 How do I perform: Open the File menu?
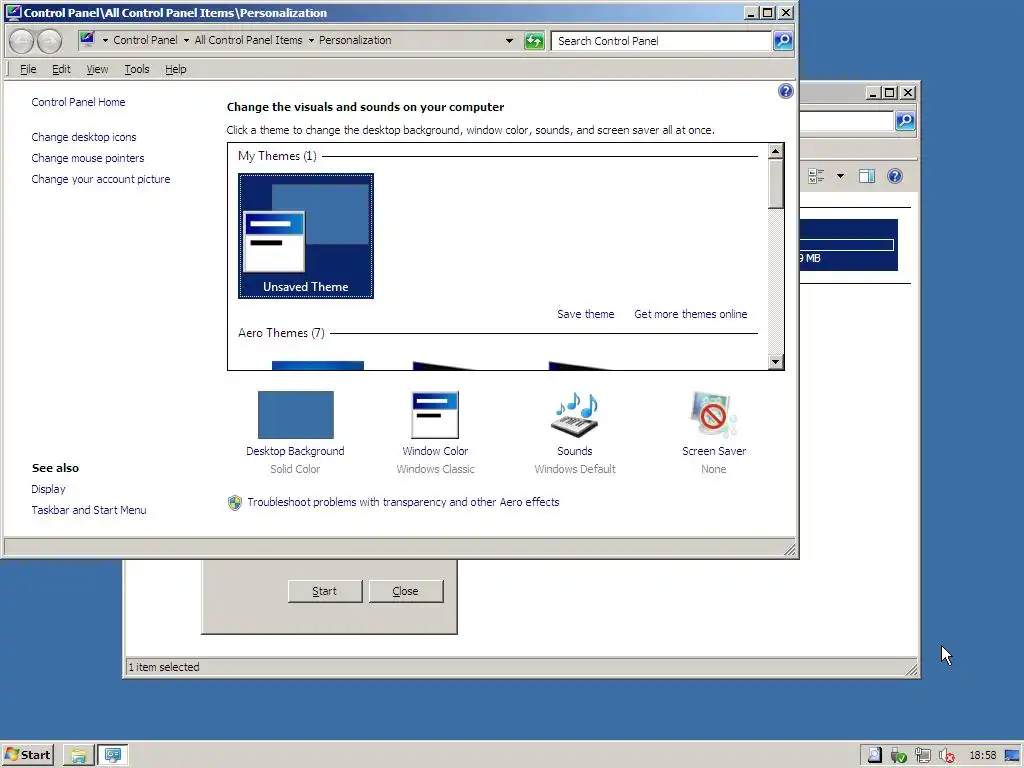[28, 69]
